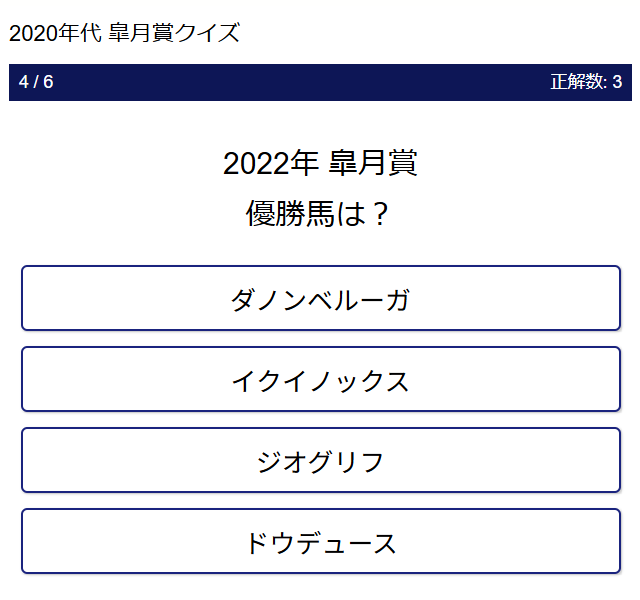Click the ドウデュース answer button
Viewport: 640px width, 600px height.
[x=320, y=541]
